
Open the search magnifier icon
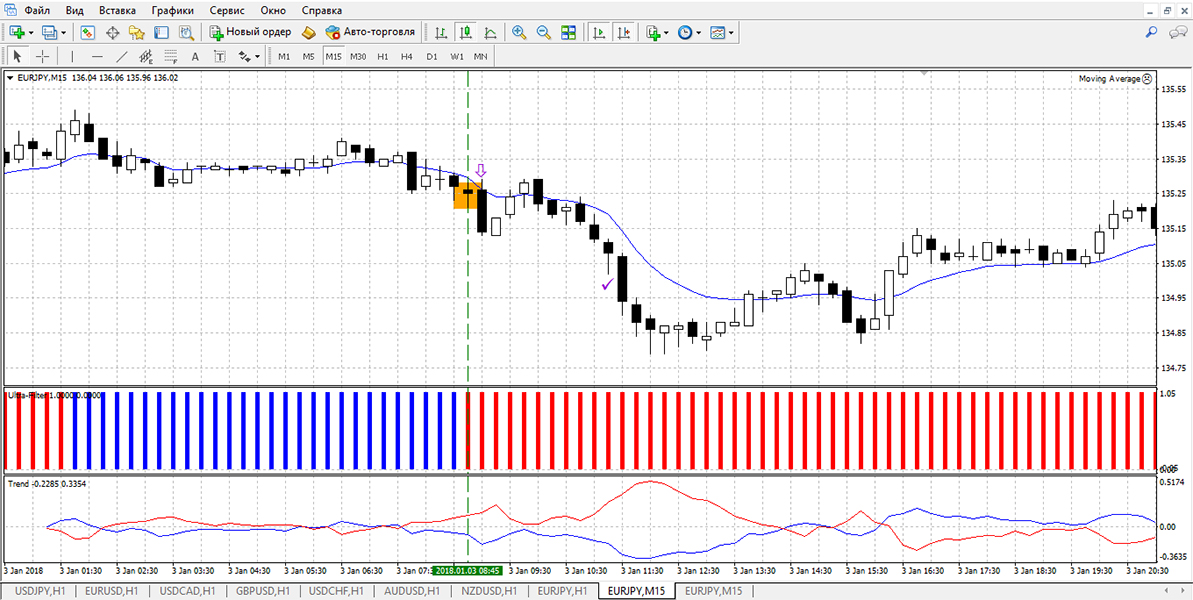(x=1152, y=32)
